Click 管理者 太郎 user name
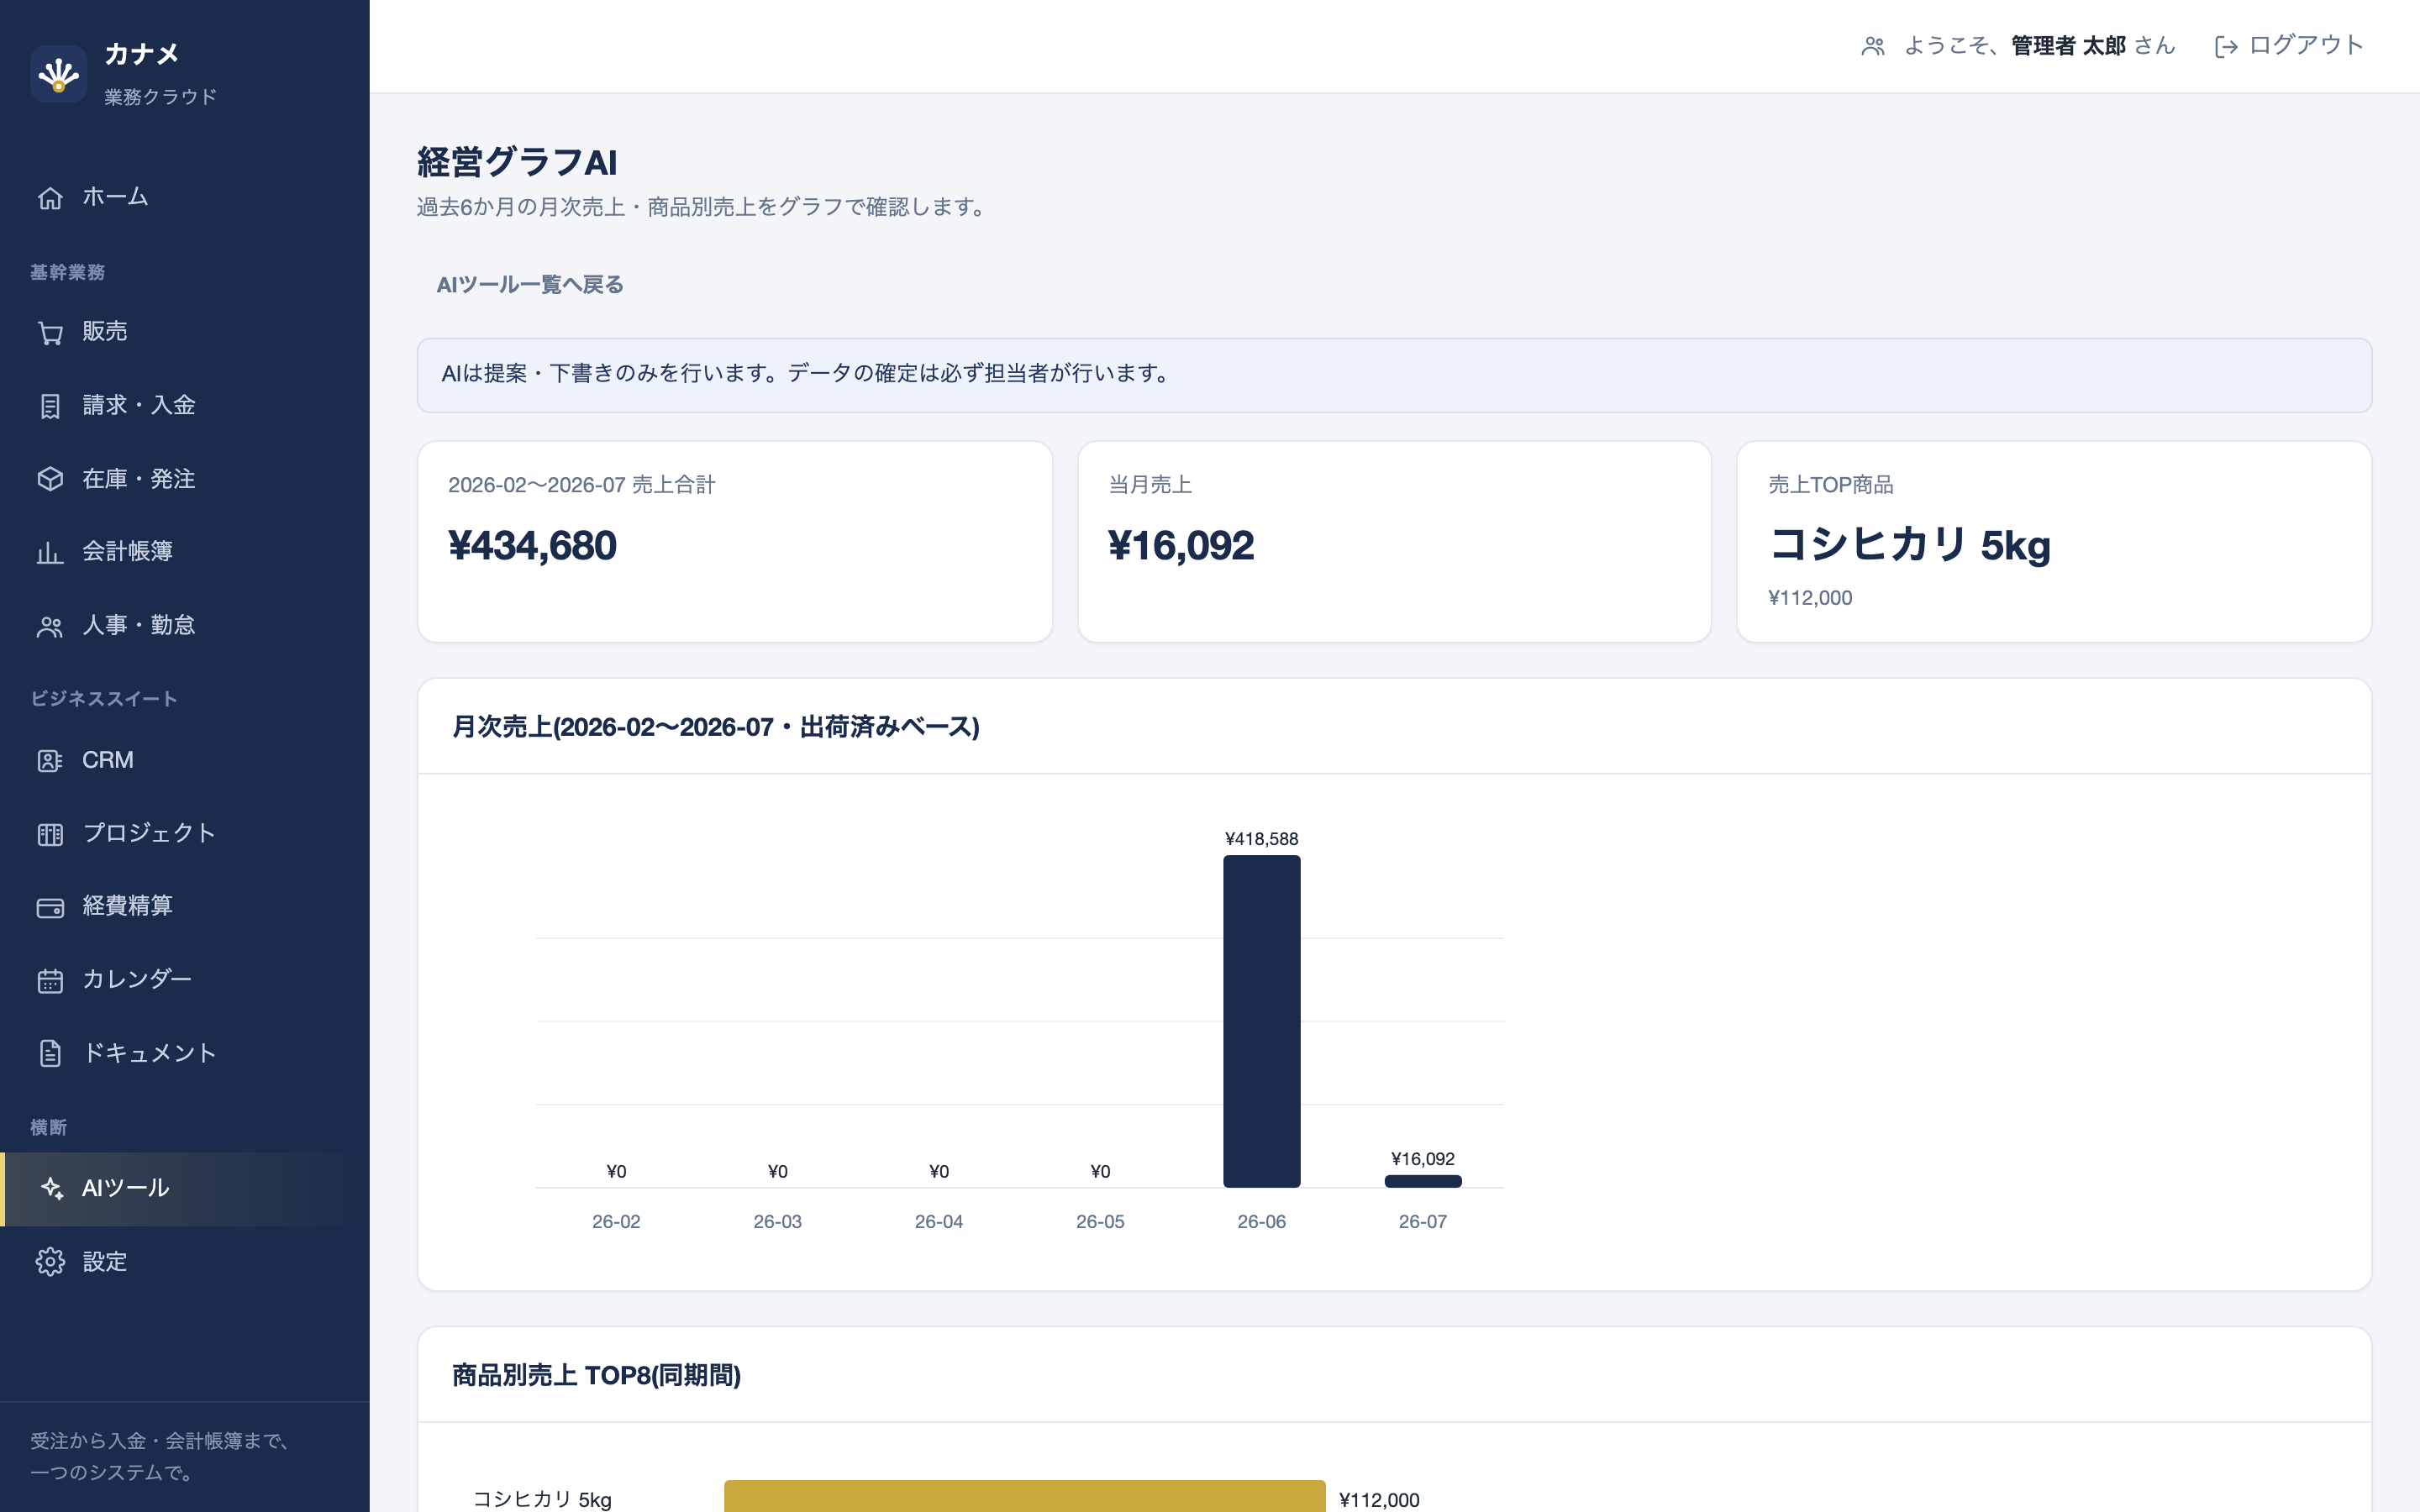The image size is (2420, 1512). pos(2068,46)
